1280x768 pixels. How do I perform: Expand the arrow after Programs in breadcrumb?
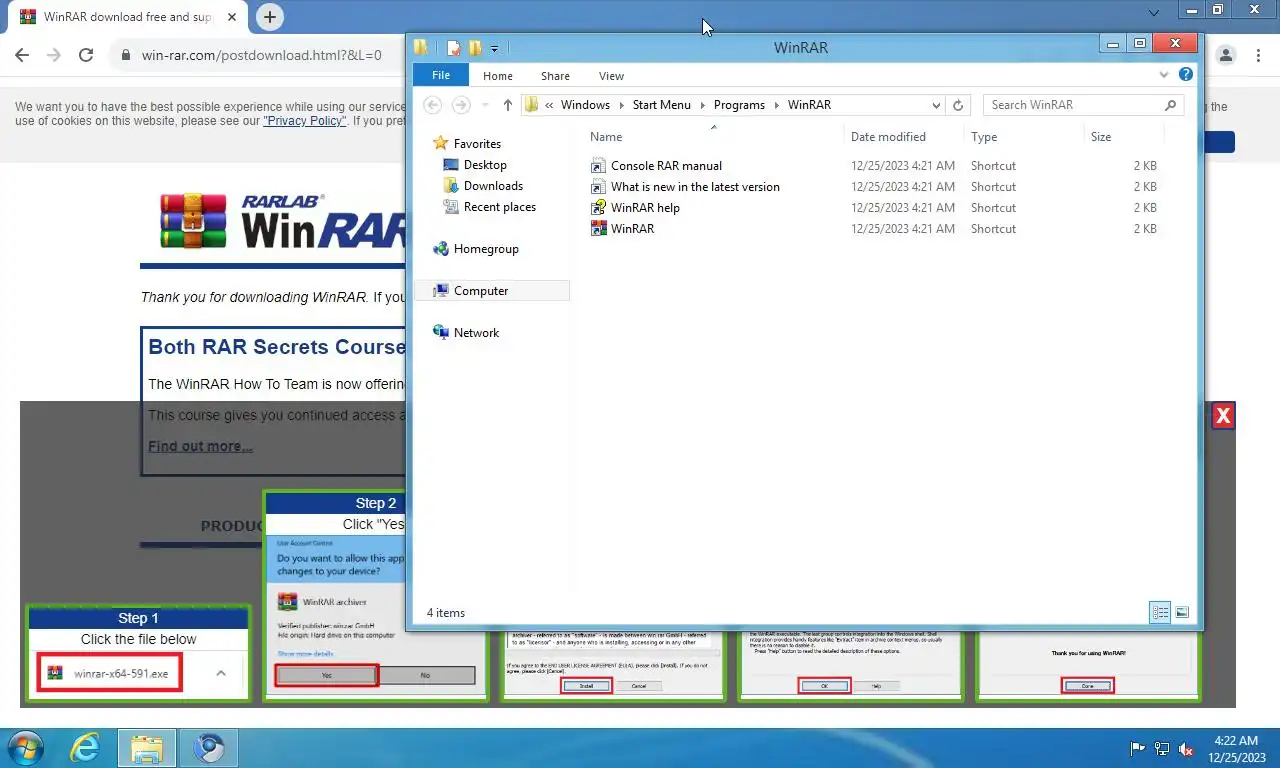[x=777, y=105]
